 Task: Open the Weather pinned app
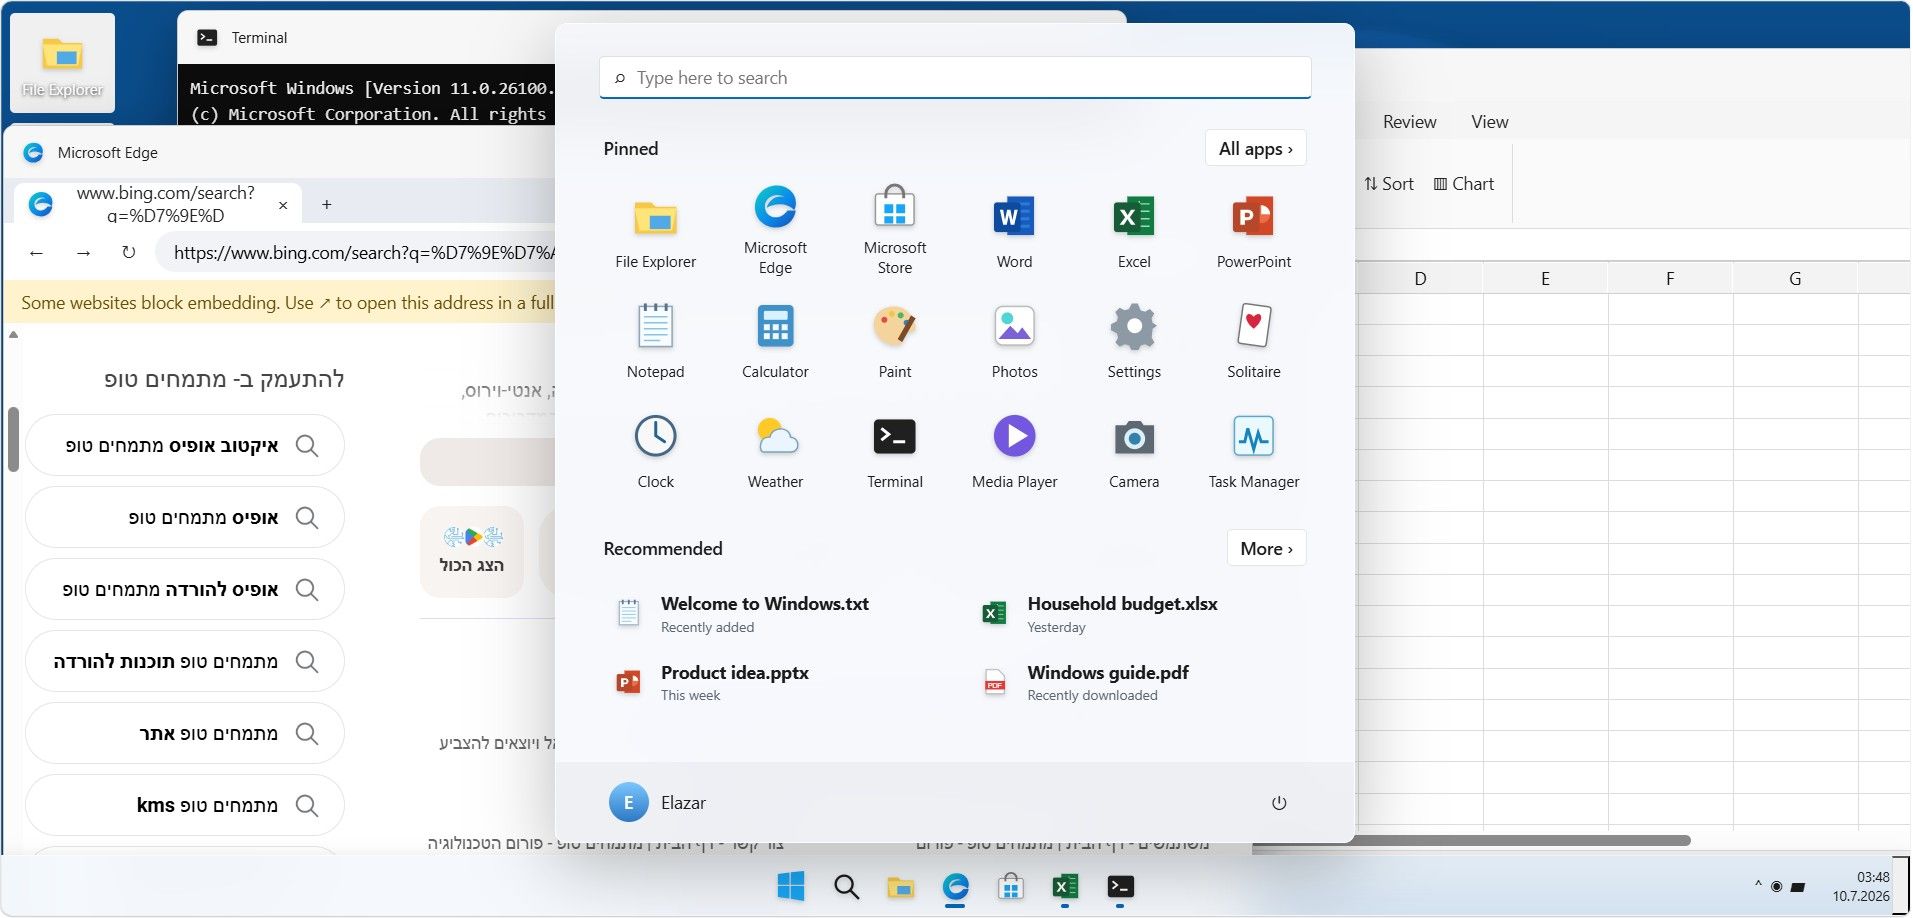coord(775,450)
